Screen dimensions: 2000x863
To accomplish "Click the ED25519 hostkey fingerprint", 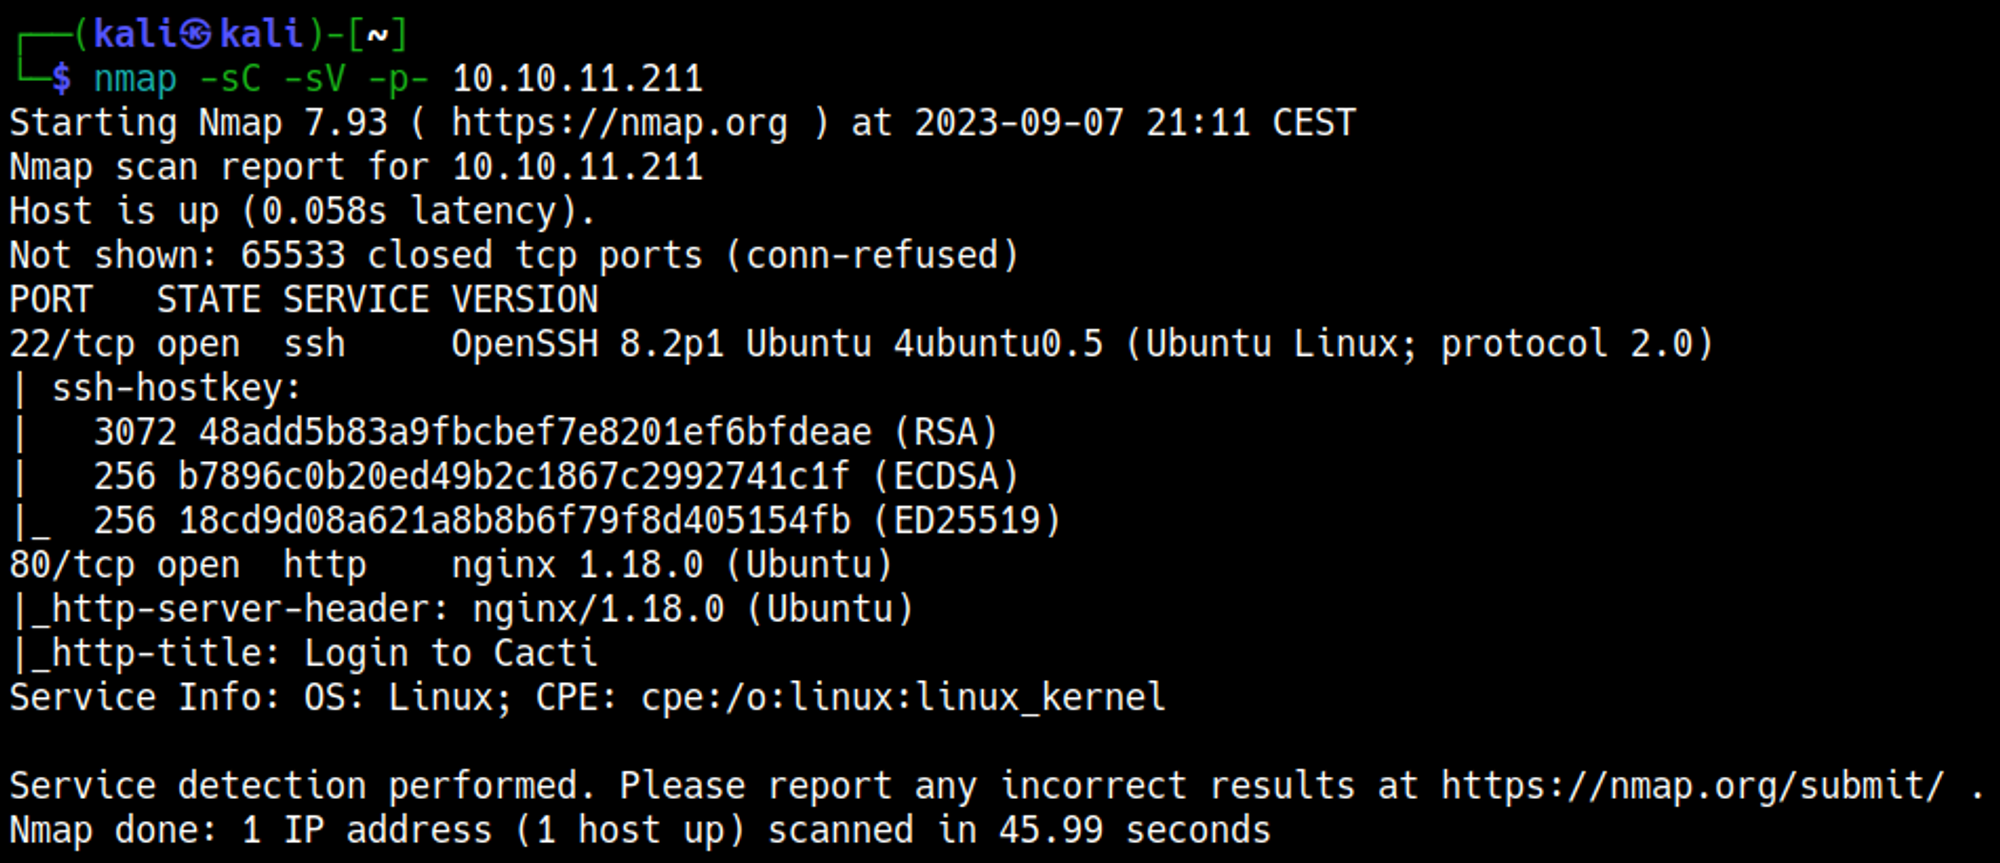I will click(x=514, y=521).
